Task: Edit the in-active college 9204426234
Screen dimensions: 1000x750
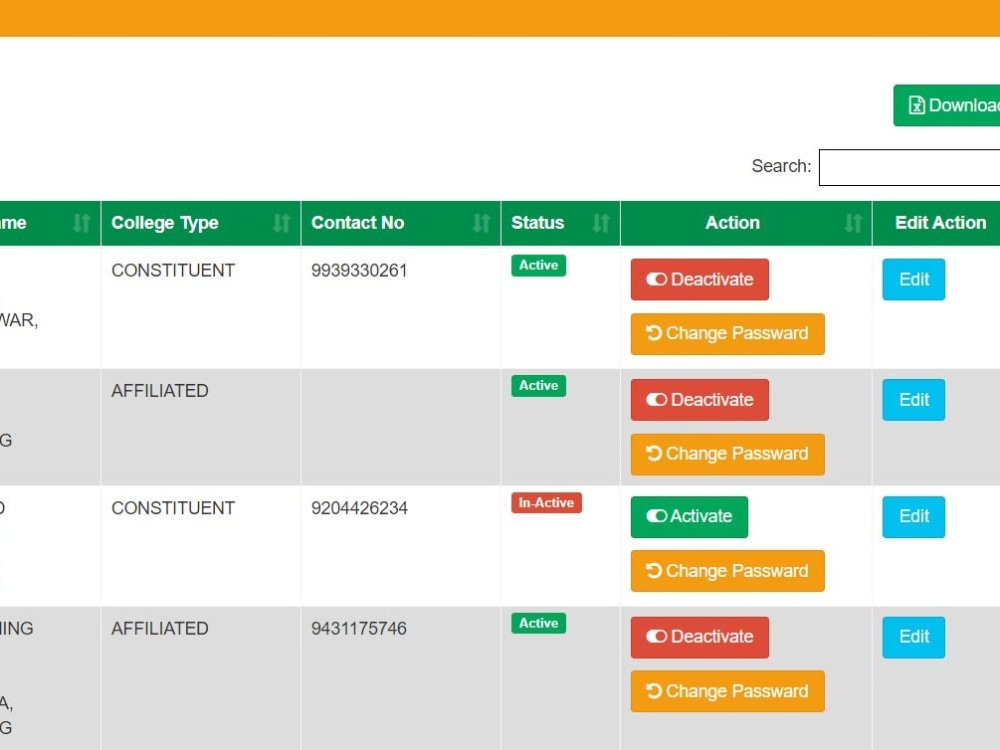Action: point(913,517)
